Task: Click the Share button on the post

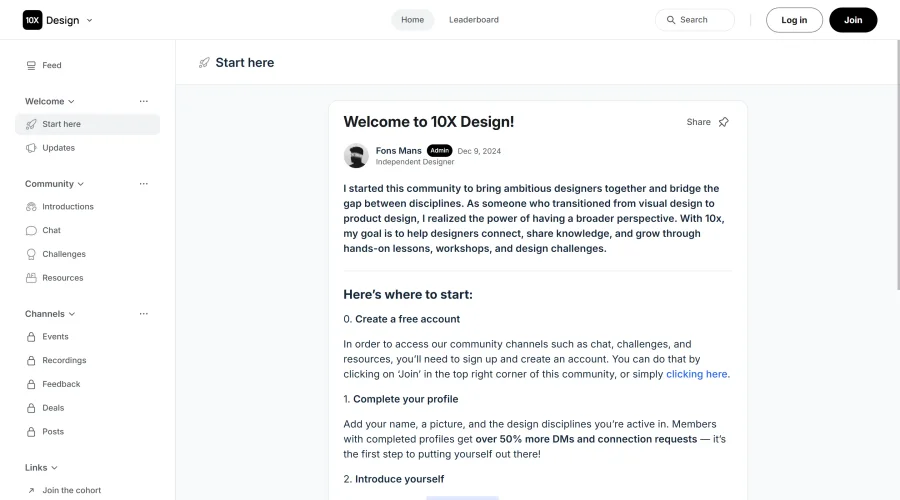Action: pyautogui.click(x=699, y=122)
